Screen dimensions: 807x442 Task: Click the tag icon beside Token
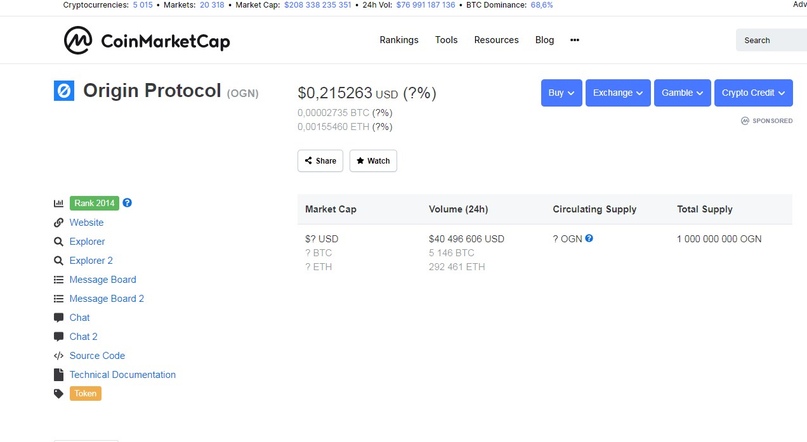[x=59, y=394]
